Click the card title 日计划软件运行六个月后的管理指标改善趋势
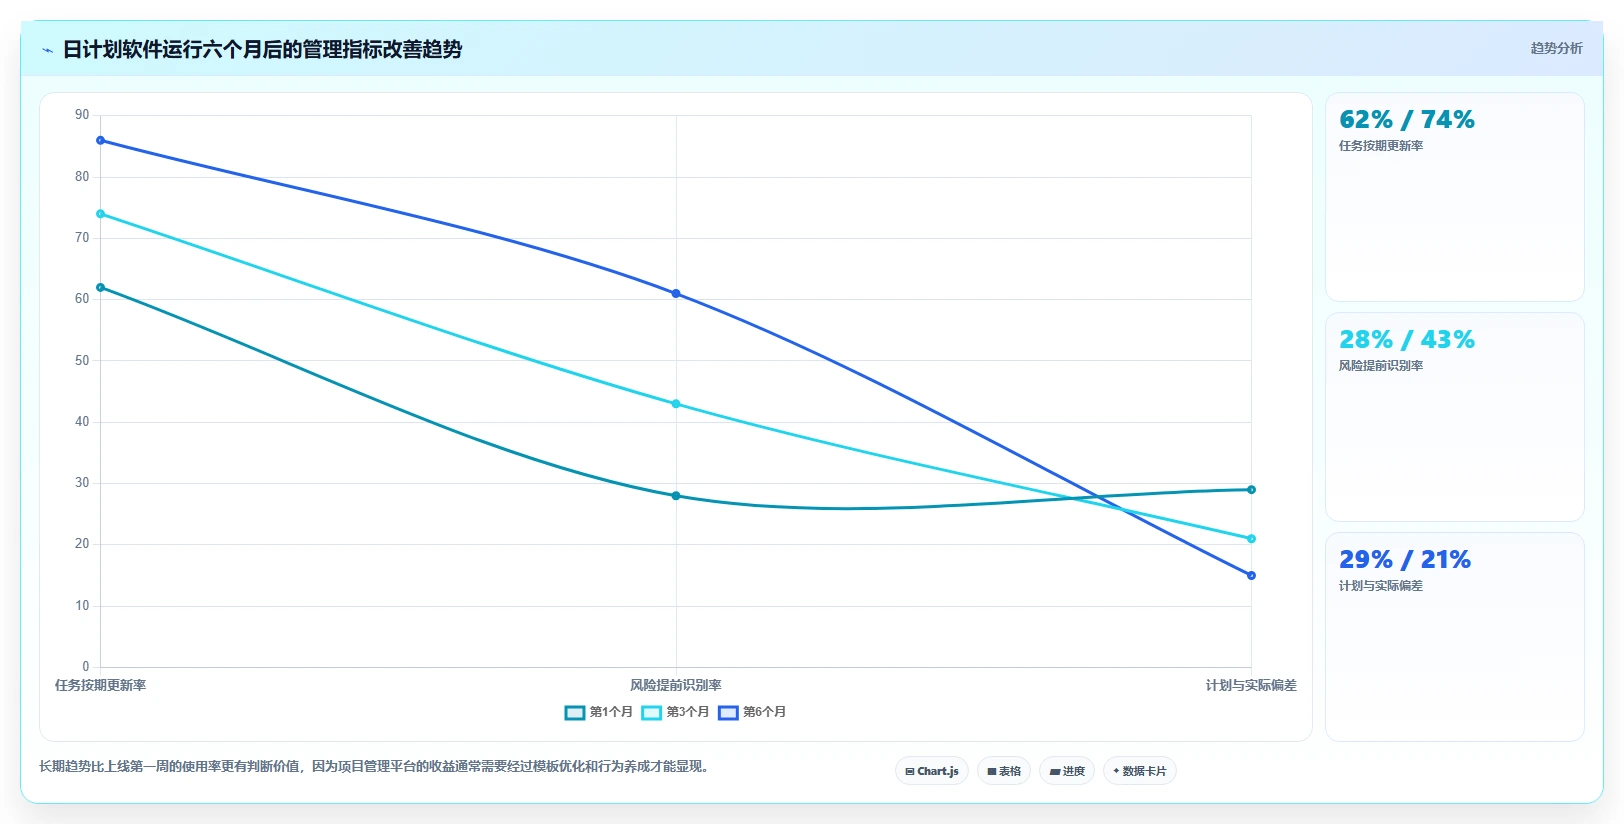This screenshot has width=1624, height=824. tap(262, 50)
